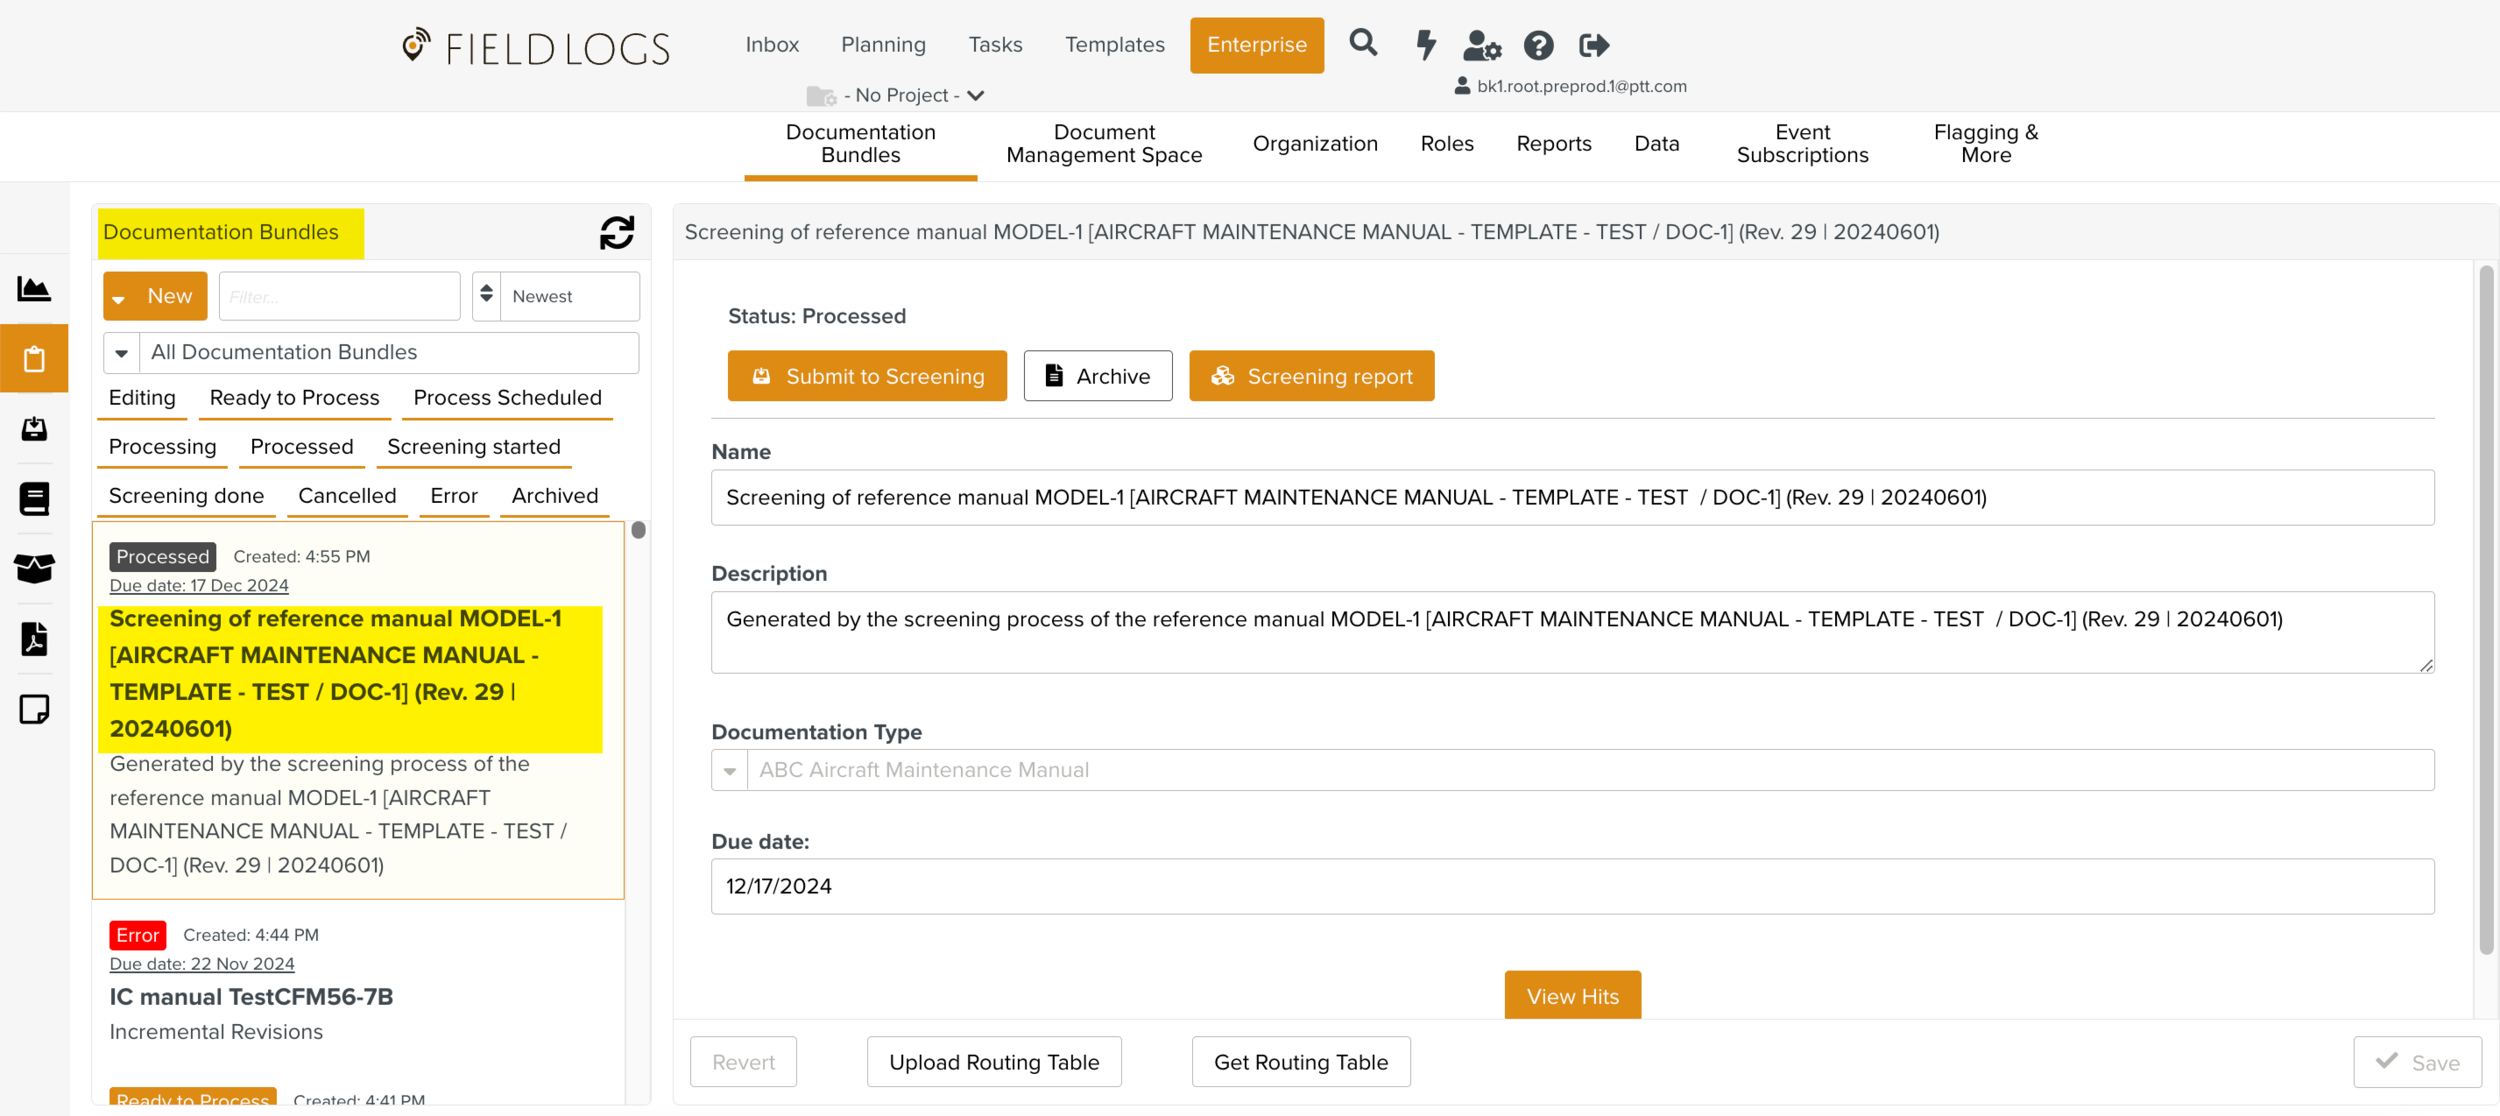This screenshot has height=1116, width=2500.
Task: Open the user settings gear icon
Action: tap(1481, 45)
